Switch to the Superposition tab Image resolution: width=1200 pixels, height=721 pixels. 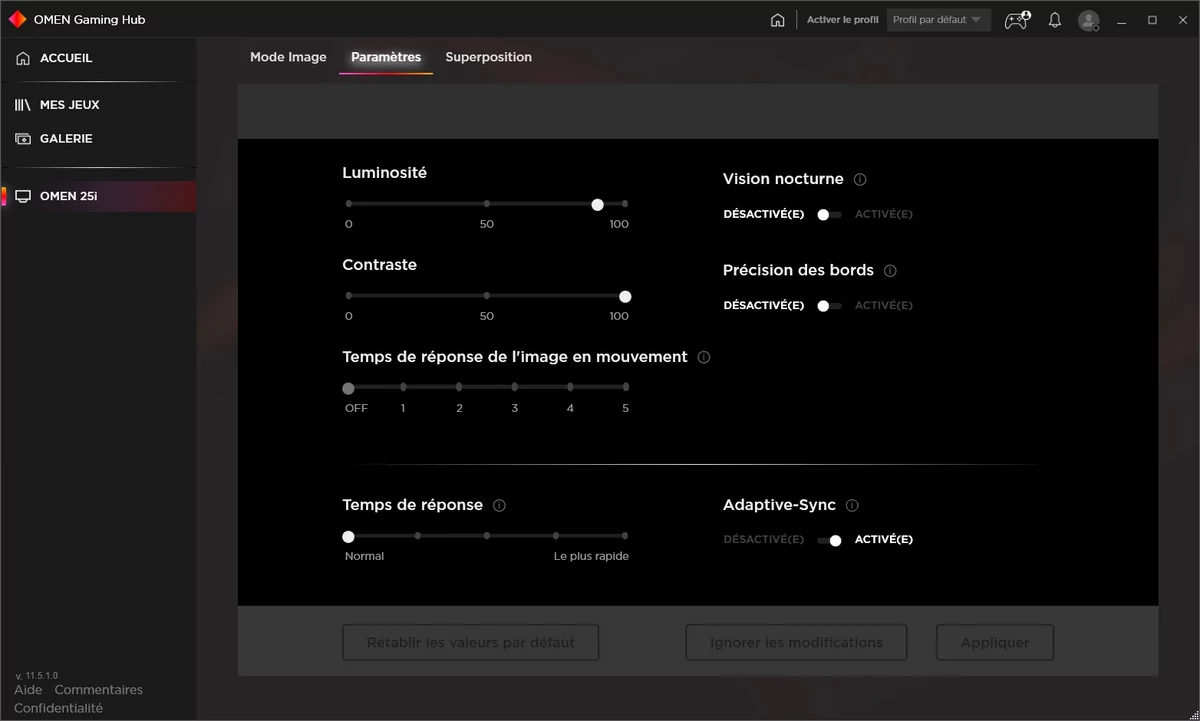(488, 57)
